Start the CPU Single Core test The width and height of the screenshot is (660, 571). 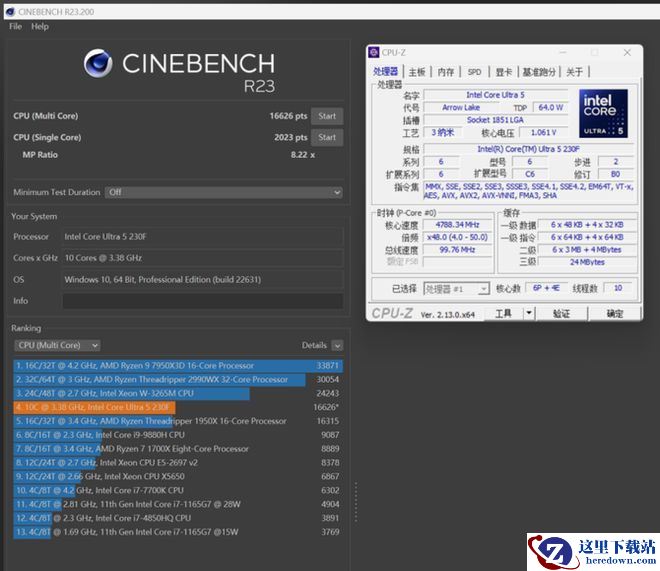[x=327, y=137]
